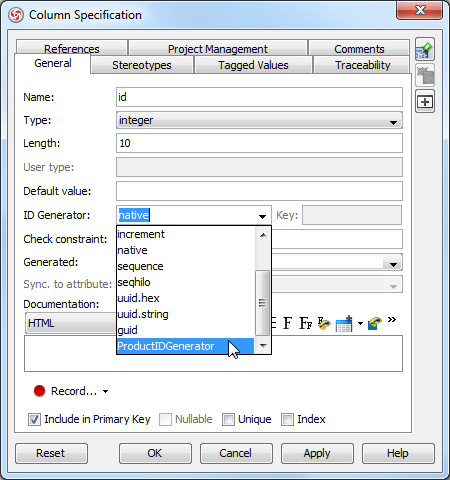Click the Apply button
450x480 pixels.
pyautogui.click(x=317, y=453)
